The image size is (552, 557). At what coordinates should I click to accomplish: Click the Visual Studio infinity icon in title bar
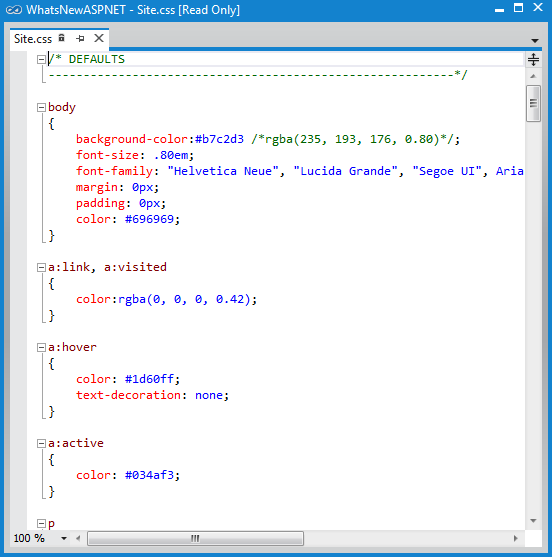[14, 10]
